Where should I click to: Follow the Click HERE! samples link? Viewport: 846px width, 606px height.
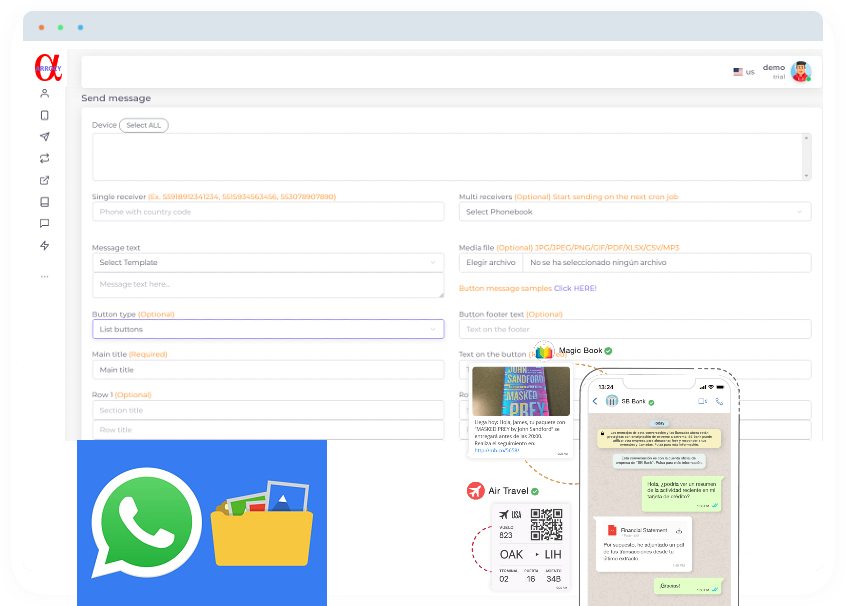click(575, 288)
